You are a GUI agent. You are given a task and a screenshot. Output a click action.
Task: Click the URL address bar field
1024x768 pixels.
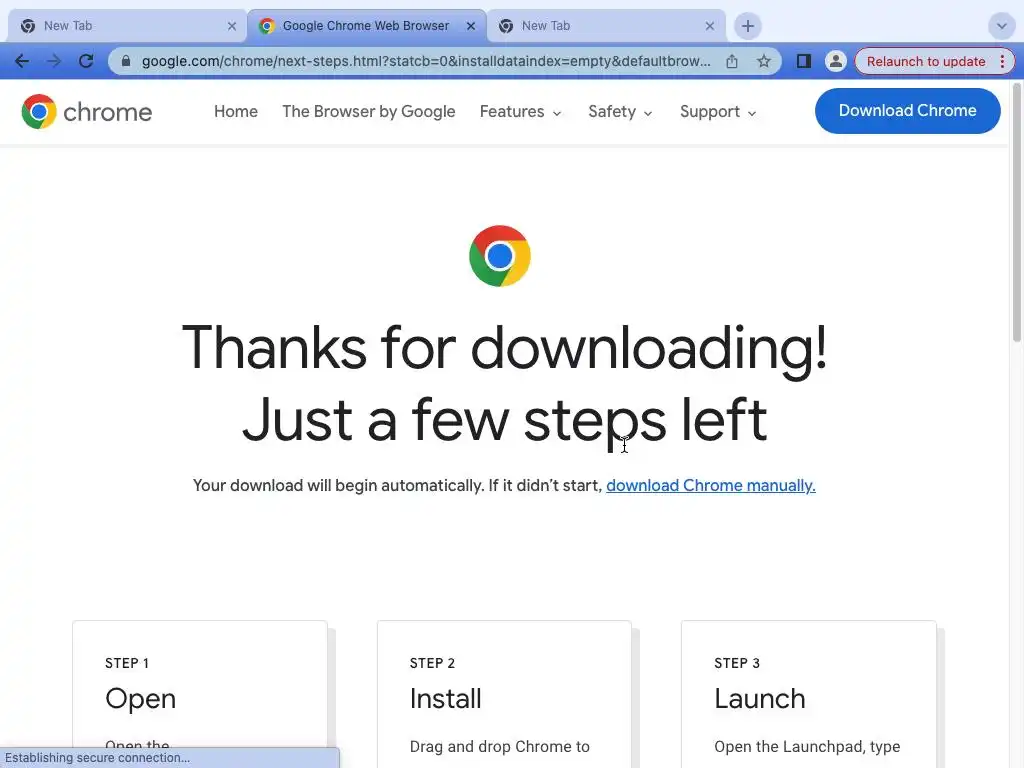pyautogui.click(x=426, y=61)
